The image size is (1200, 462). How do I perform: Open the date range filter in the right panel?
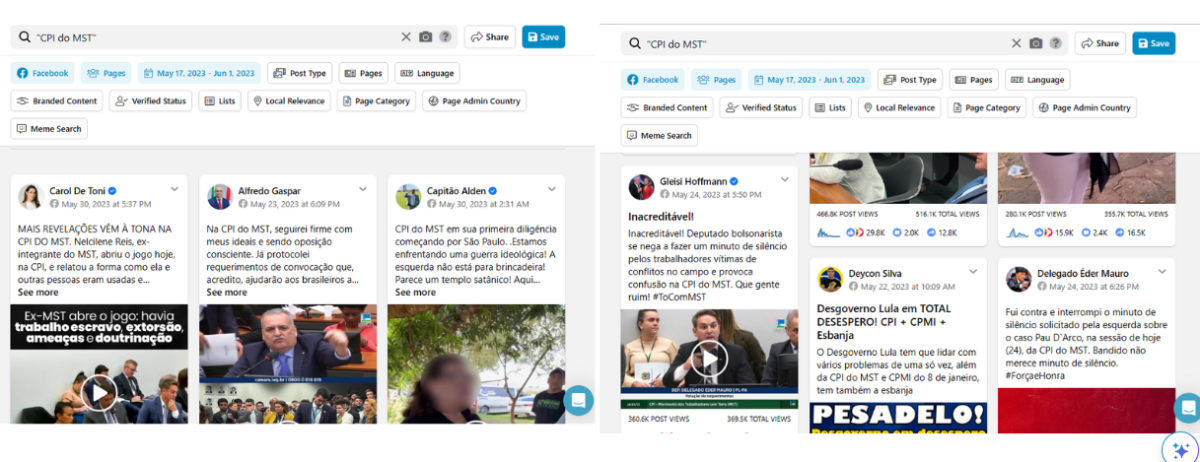click(x=809, y=80)
